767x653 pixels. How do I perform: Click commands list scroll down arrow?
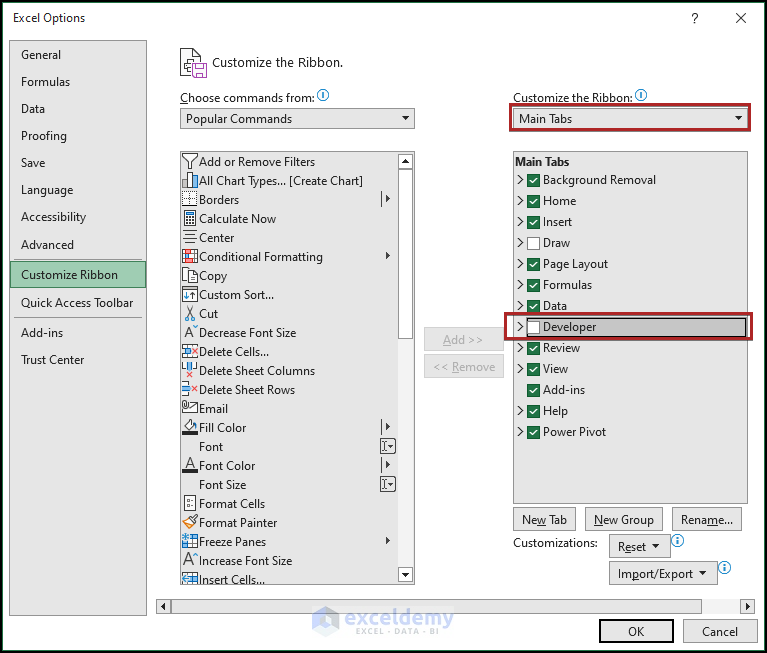406,574
